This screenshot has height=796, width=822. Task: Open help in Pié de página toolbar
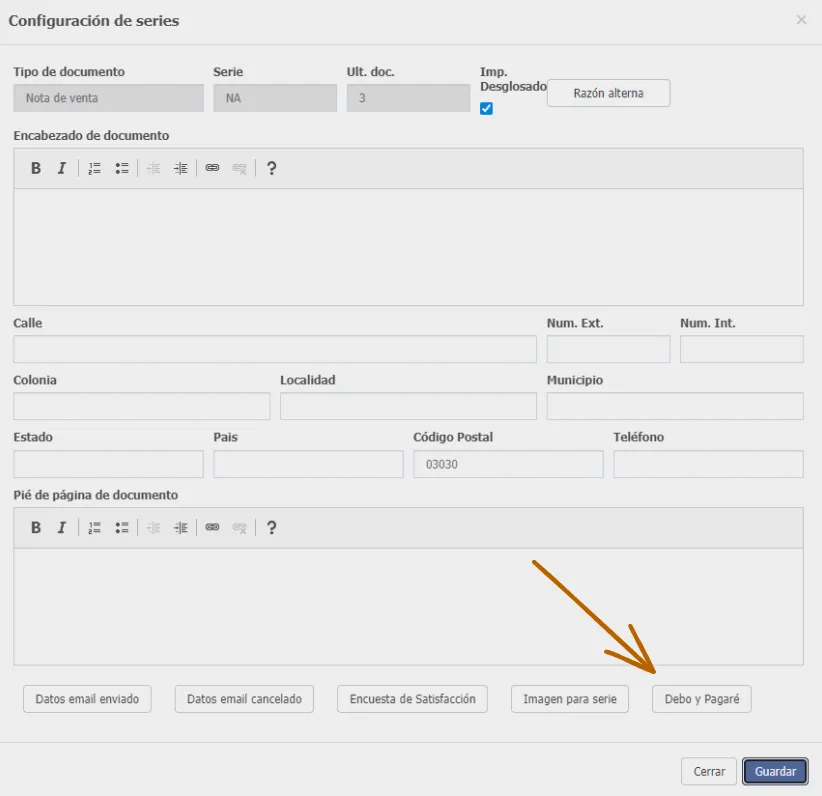(271, 528)
